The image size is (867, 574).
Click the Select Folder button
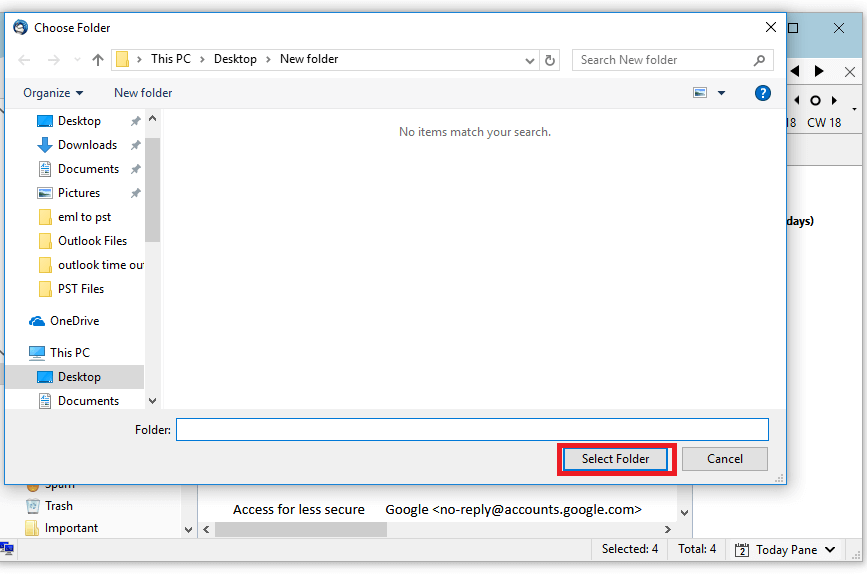click(615, 459)
